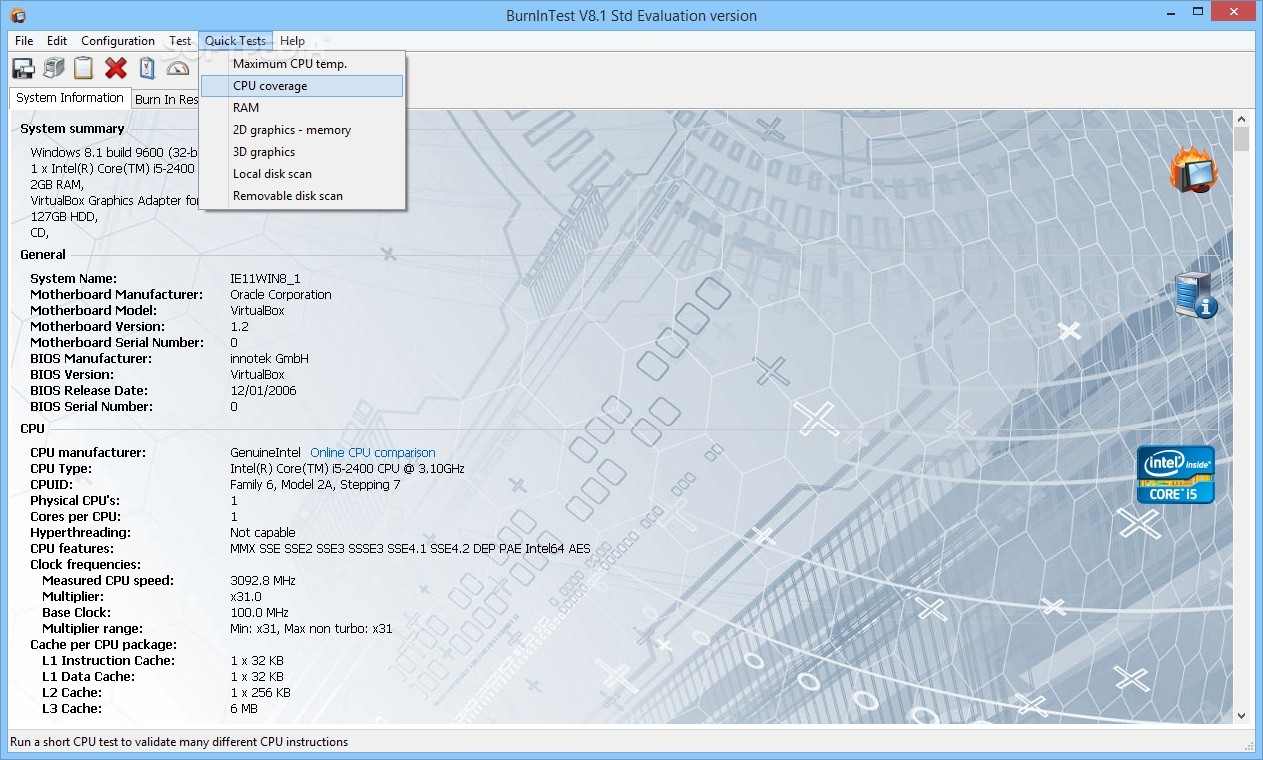Click the vertical scrollbar thumb
Screen dimensions: 1263x760
coord(1241,139)
